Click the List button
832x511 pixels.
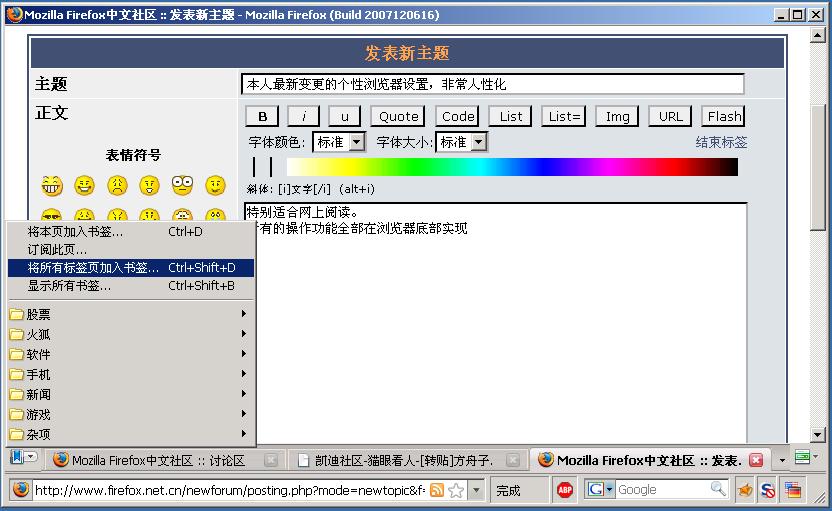510,116
